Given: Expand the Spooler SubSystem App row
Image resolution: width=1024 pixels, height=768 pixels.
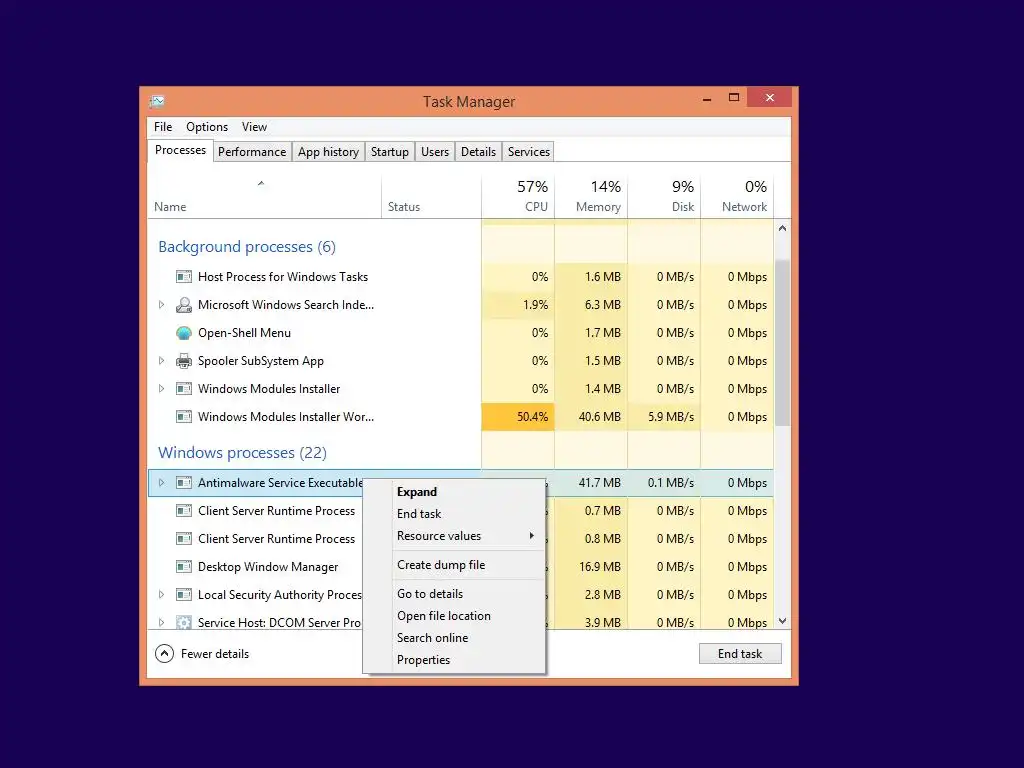Looking at the screenshot, I should [161, 361].
